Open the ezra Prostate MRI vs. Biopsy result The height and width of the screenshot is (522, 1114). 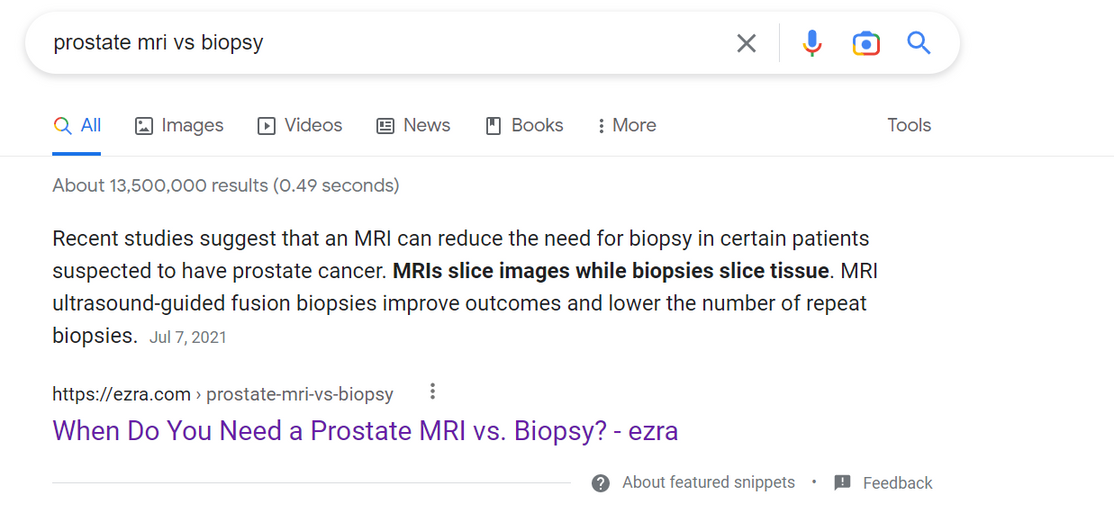tap(365, 431)
